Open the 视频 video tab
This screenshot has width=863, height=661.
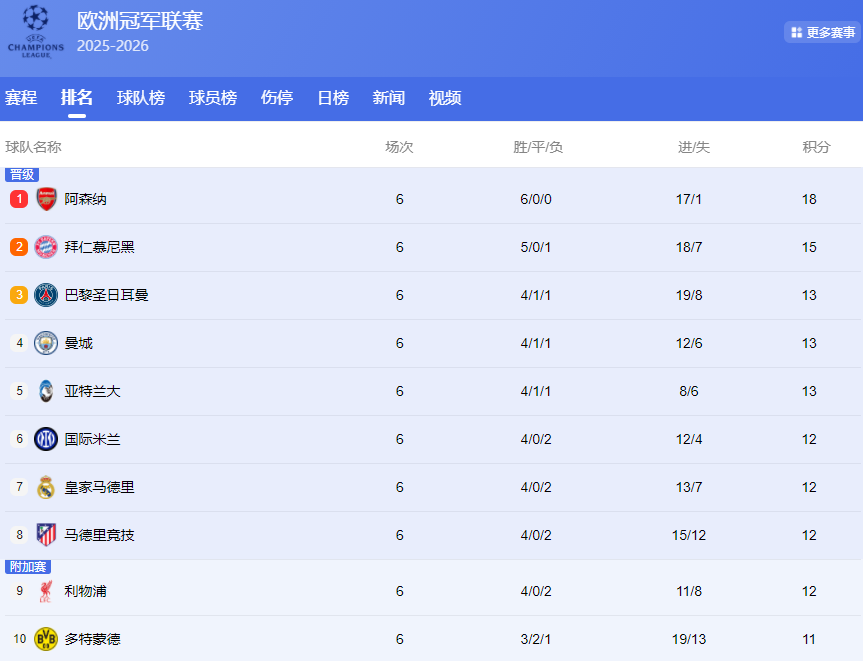445,98
